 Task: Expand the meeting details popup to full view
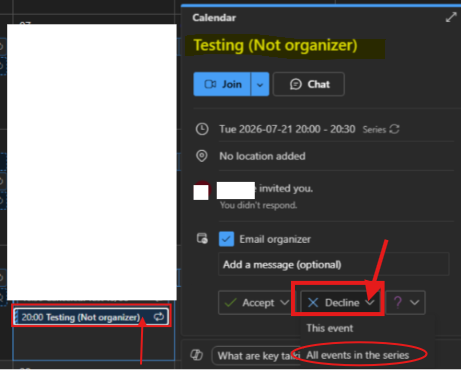451,17
